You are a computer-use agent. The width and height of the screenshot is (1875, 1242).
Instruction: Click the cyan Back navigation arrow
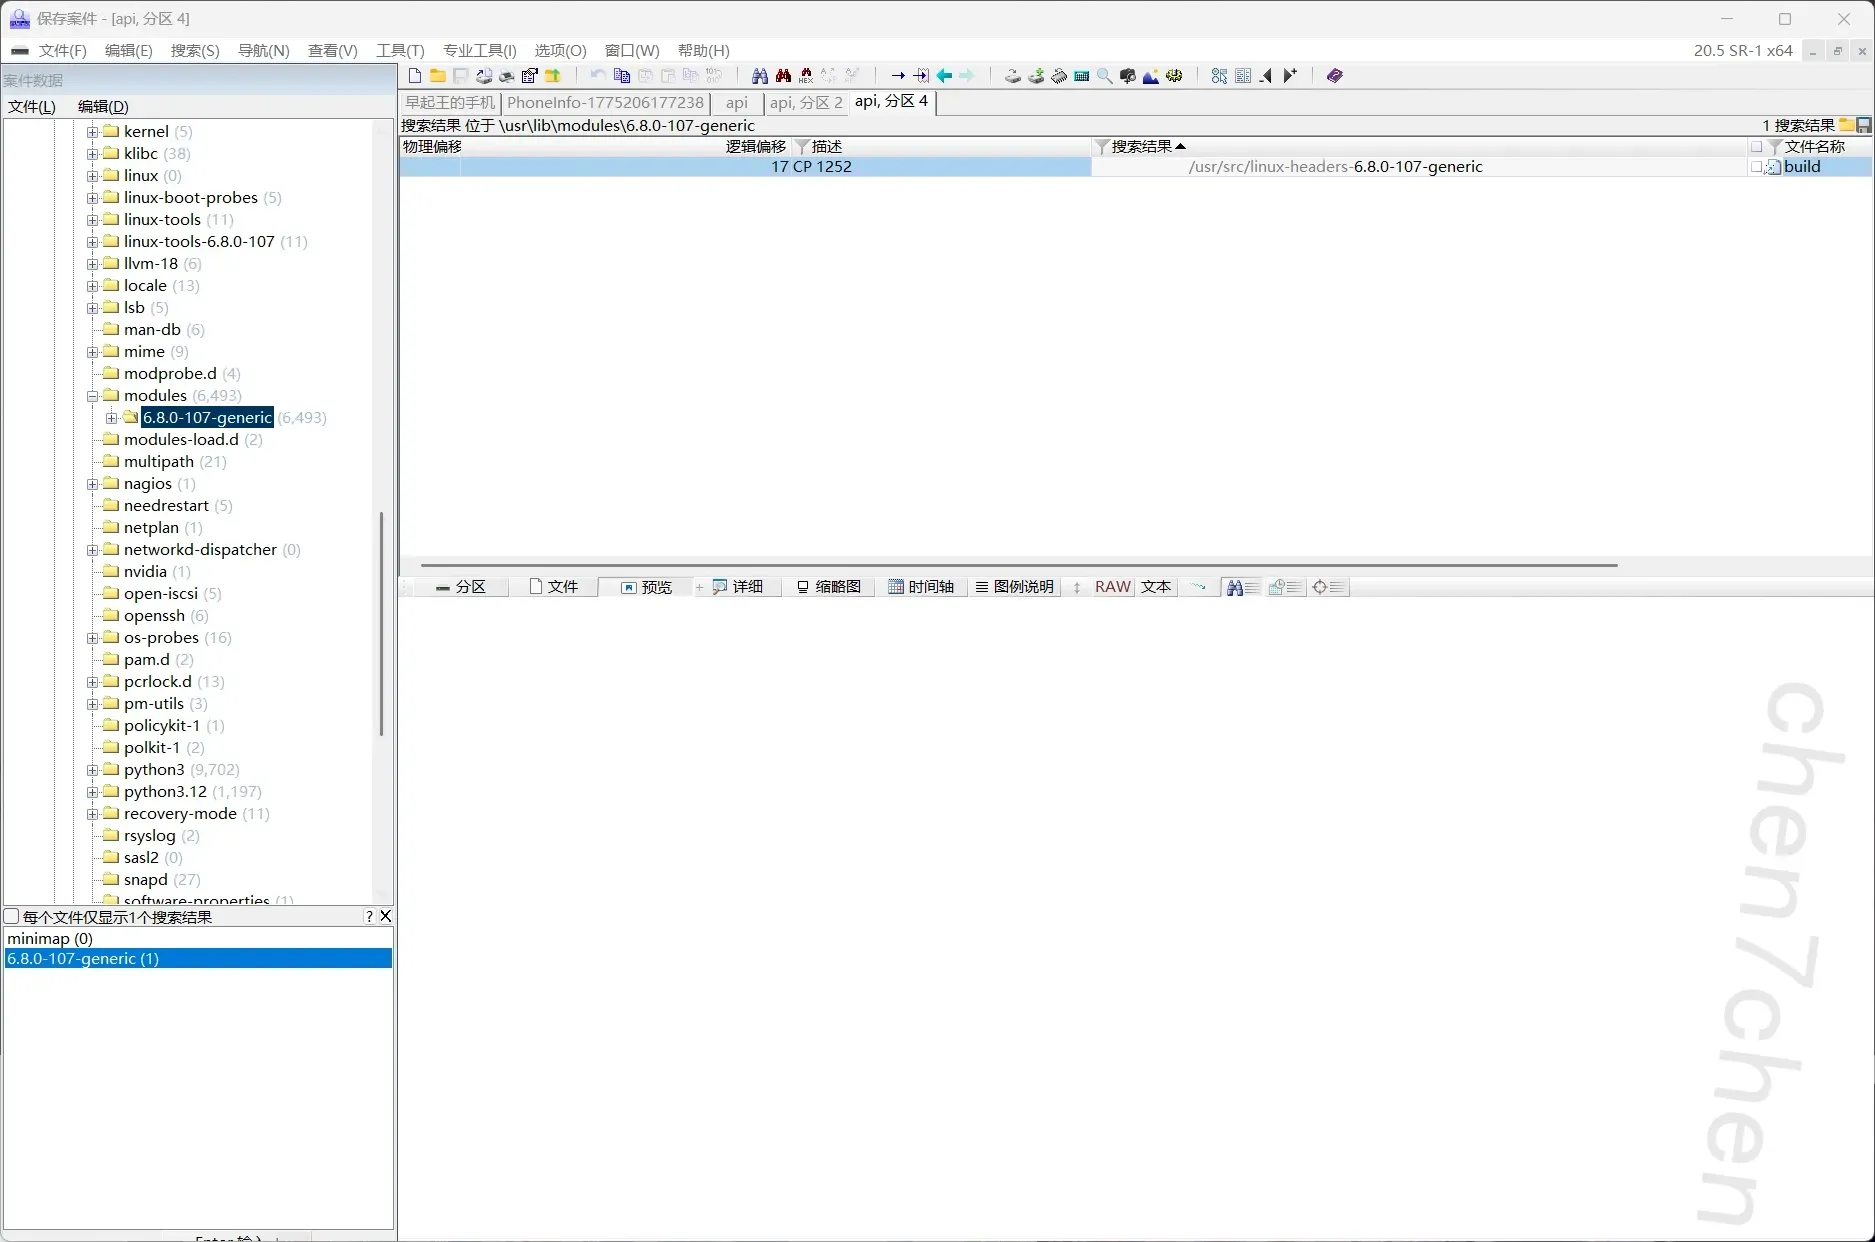(944, 76)
